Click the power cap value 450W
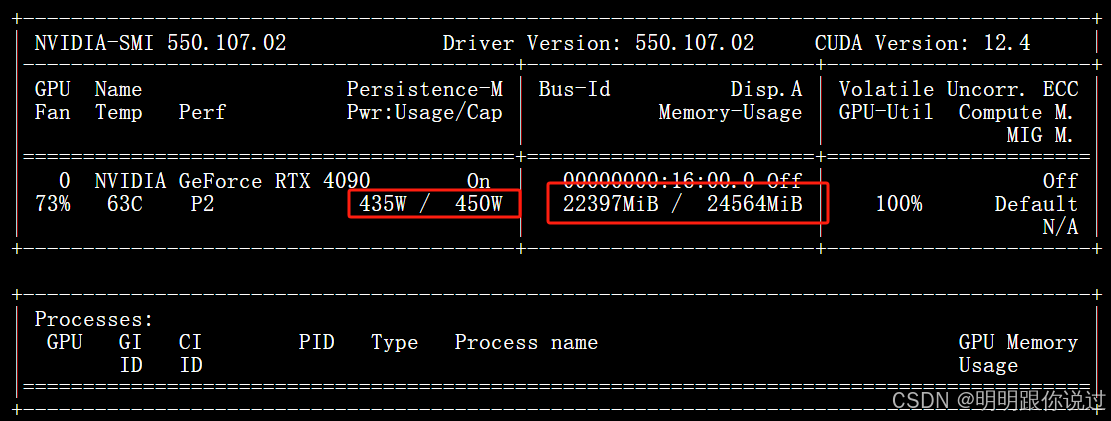1111x421 pixels. (478, 204)
